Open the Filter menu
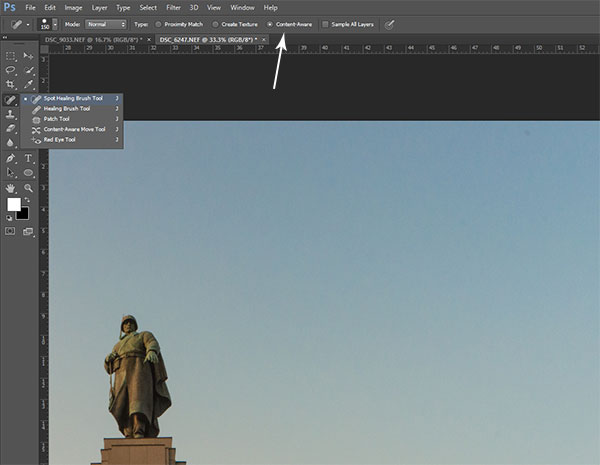 174,7
